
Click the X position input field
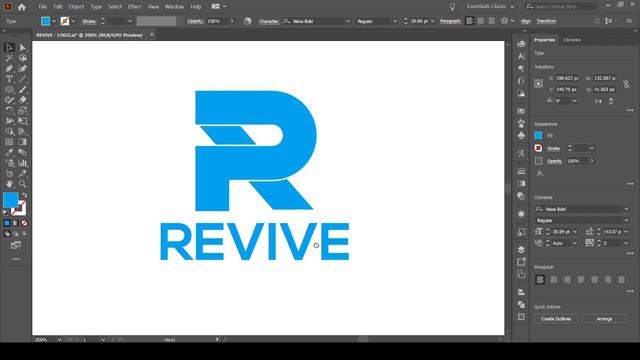(x=567, y=78)
